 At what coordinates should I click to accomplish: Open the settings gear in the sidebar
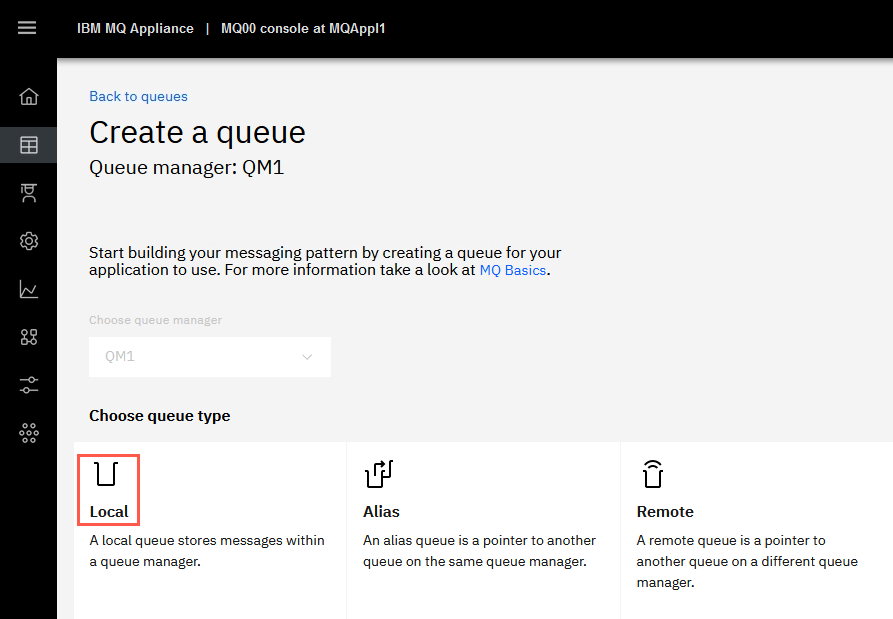pyautogui.click(x=28, y=241)
